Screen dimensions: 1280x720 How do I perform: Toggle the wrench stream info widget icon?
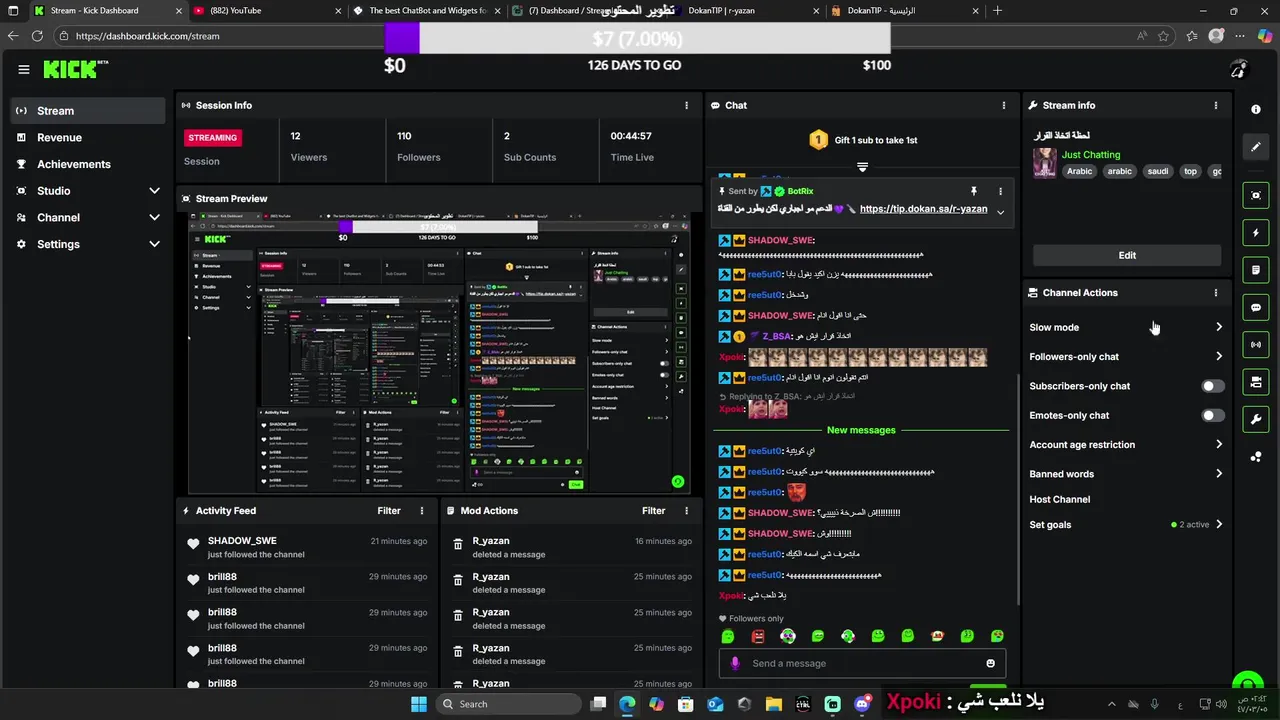point(1256,419)
